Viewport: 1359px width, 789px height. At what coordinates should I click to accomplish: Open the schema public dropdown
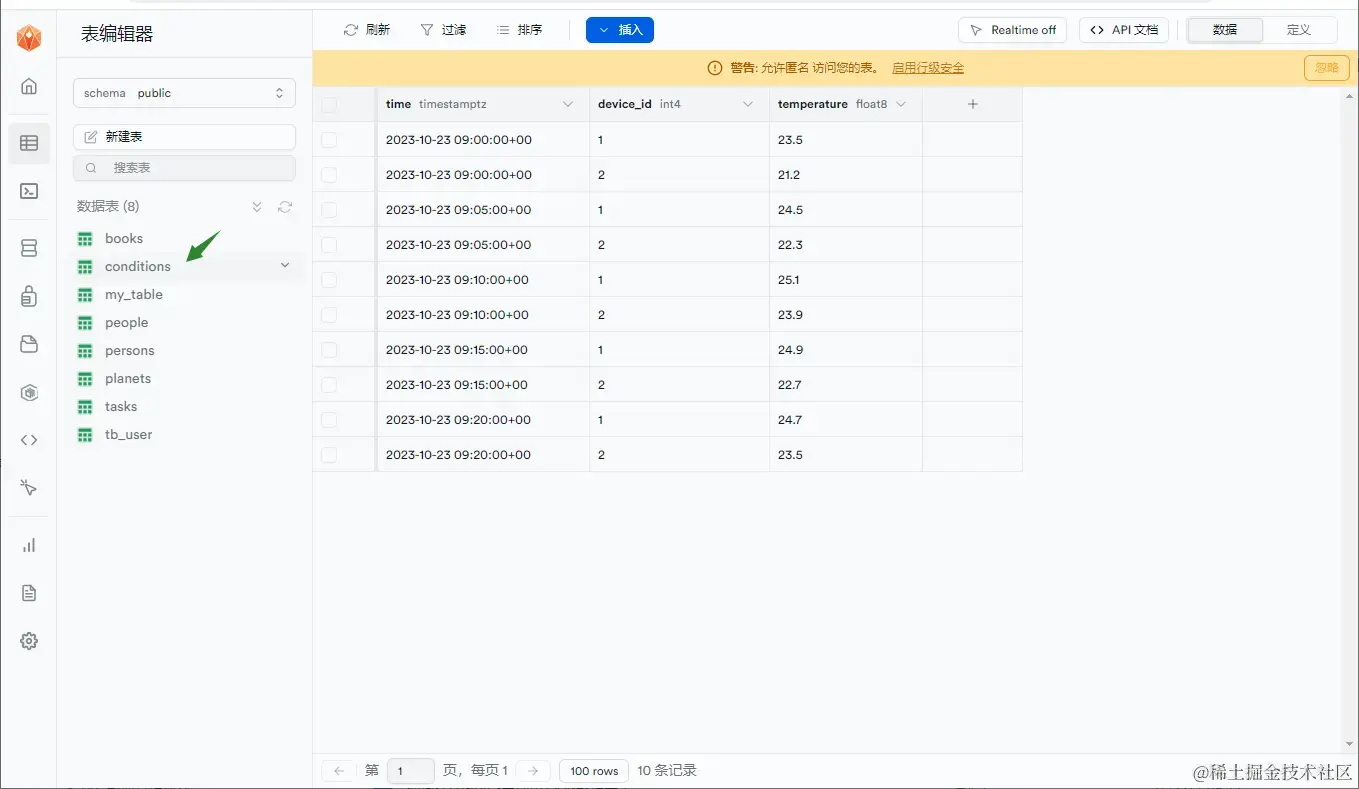[184, 93]
